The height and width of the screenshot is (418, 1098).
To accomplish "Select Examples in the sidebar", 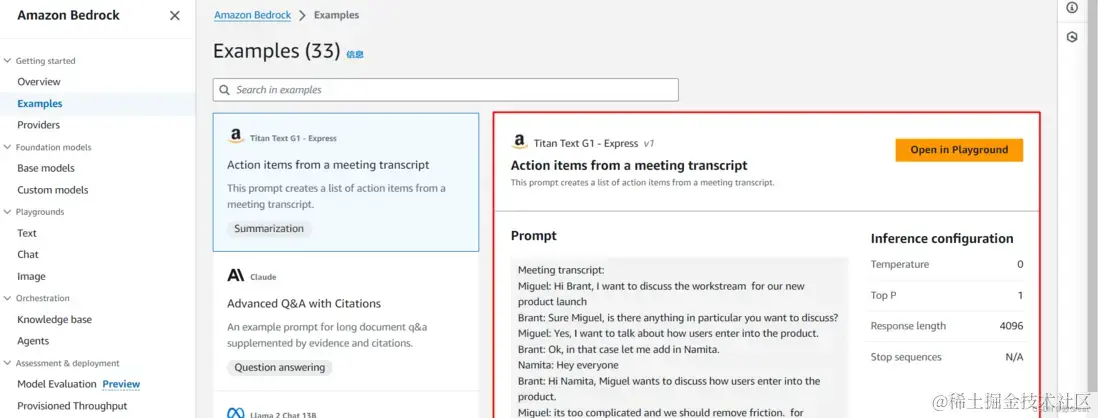I will click(x=40, y=104).
